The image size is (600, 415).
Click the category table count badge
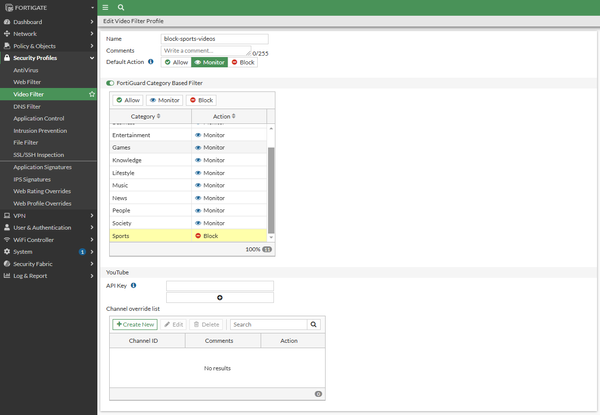pyautogui.click(x=267, y=249)
